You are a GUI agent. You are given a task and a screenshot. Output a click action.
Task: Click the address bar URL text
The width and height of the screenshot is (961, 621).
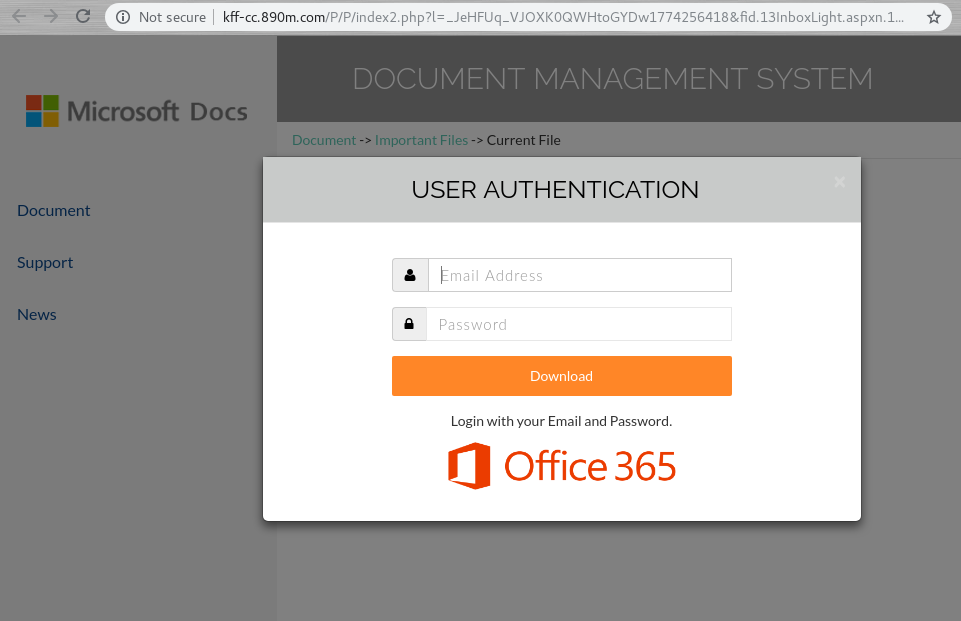563,17
